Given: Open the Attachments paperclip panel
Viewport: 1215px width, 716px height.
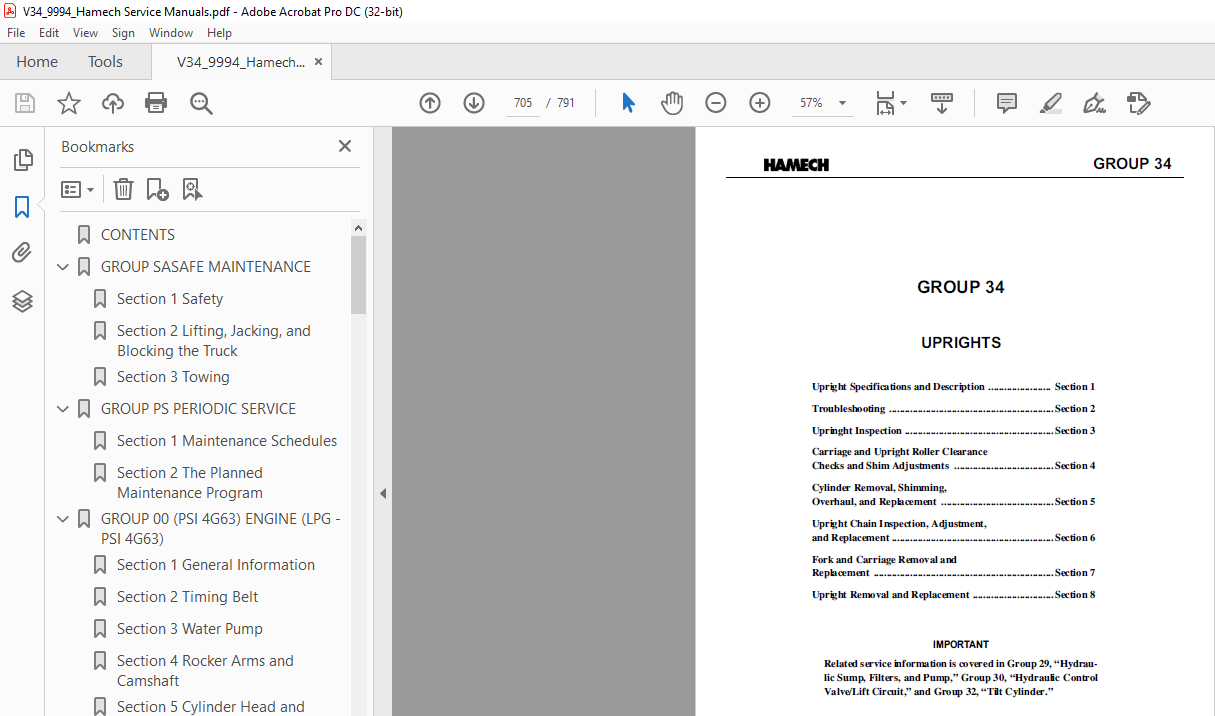Looking at the screenshot, I should (22, 253).
